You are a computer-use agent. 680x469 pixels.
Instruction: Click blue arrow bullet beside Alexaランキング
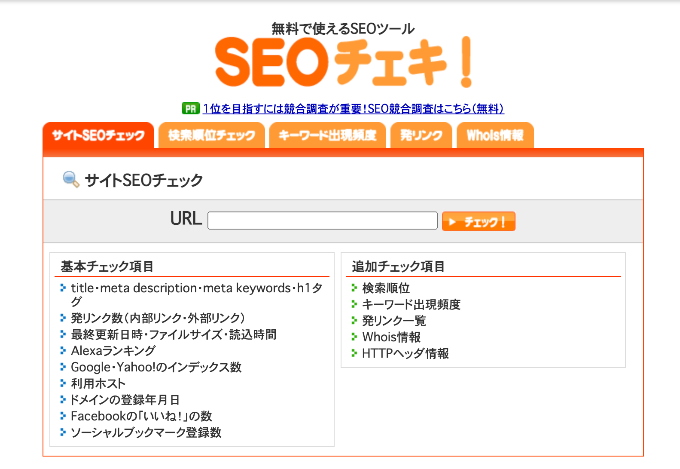pyautogui.click(x=63, y=350)
